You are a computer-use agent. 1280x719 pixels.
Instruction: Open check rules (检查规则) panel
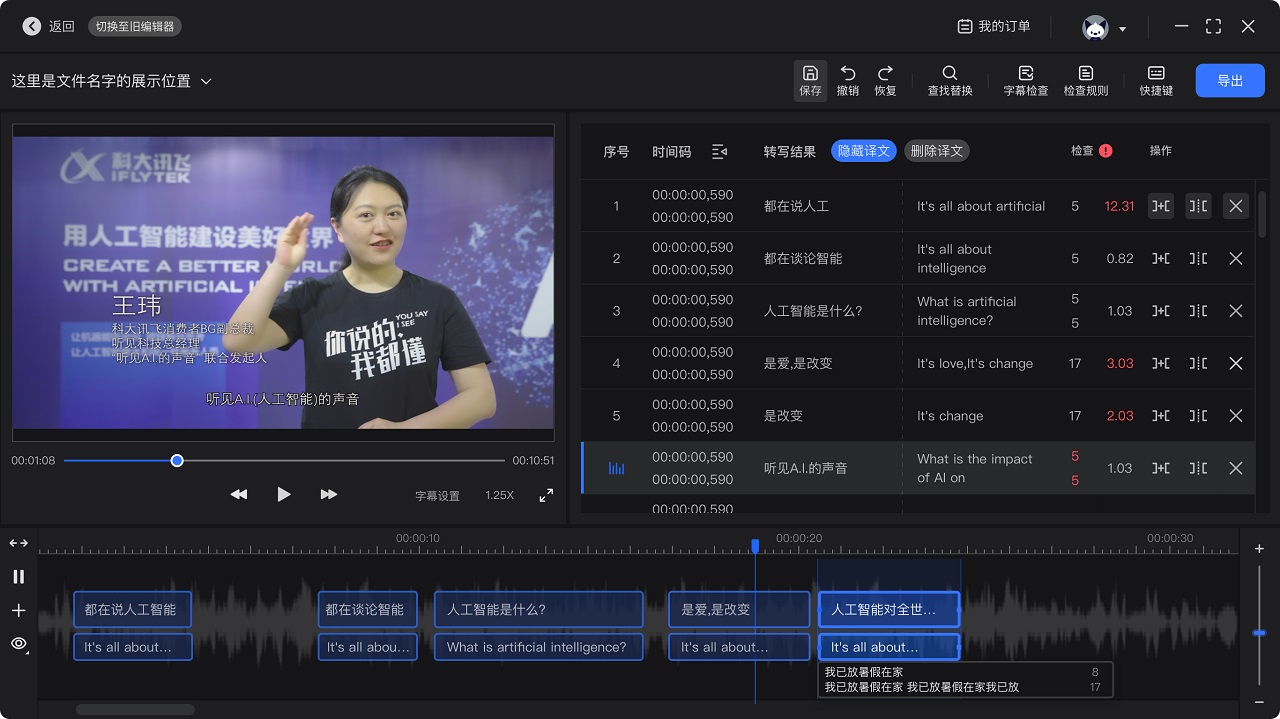[1086, 80]
